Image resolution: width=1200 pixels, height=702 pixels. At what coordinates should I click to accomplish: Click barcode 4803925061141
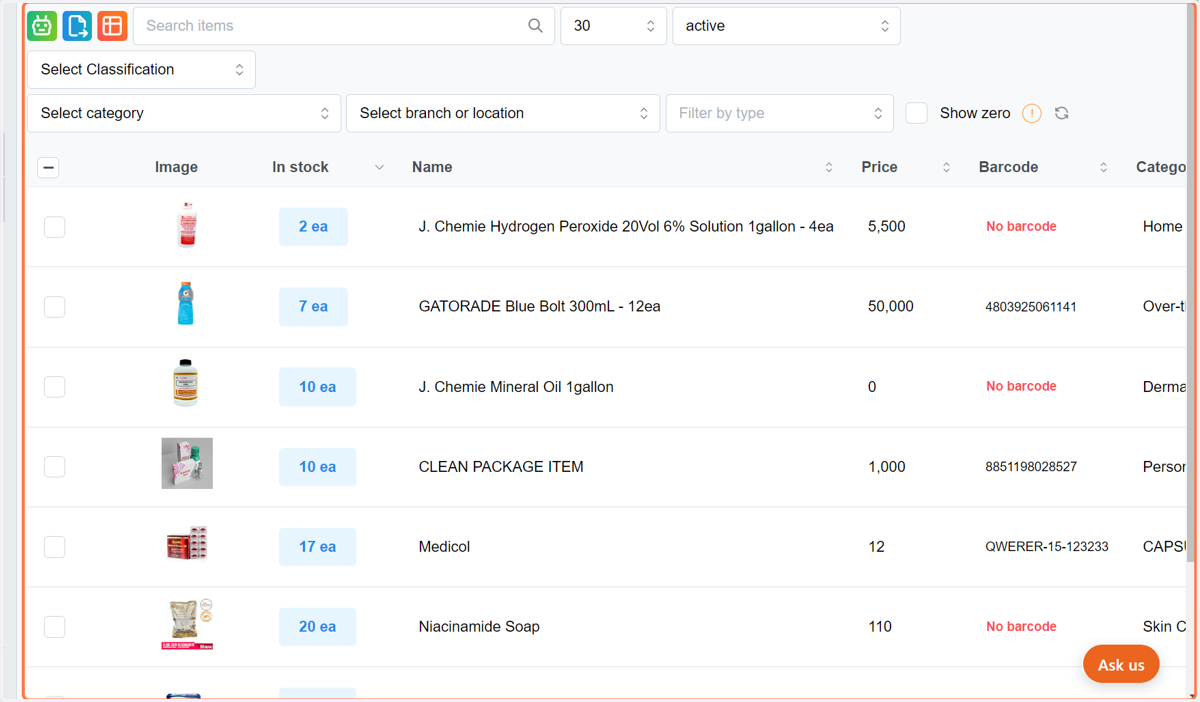pyautogui.click(x=1031, y=307)
